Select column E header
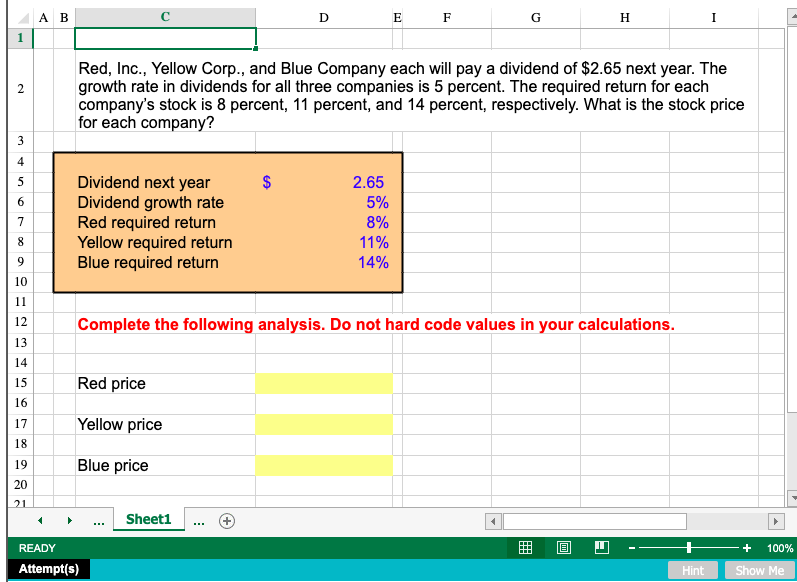The height and width of the screenshot is (582, 797). click(397, 18)
